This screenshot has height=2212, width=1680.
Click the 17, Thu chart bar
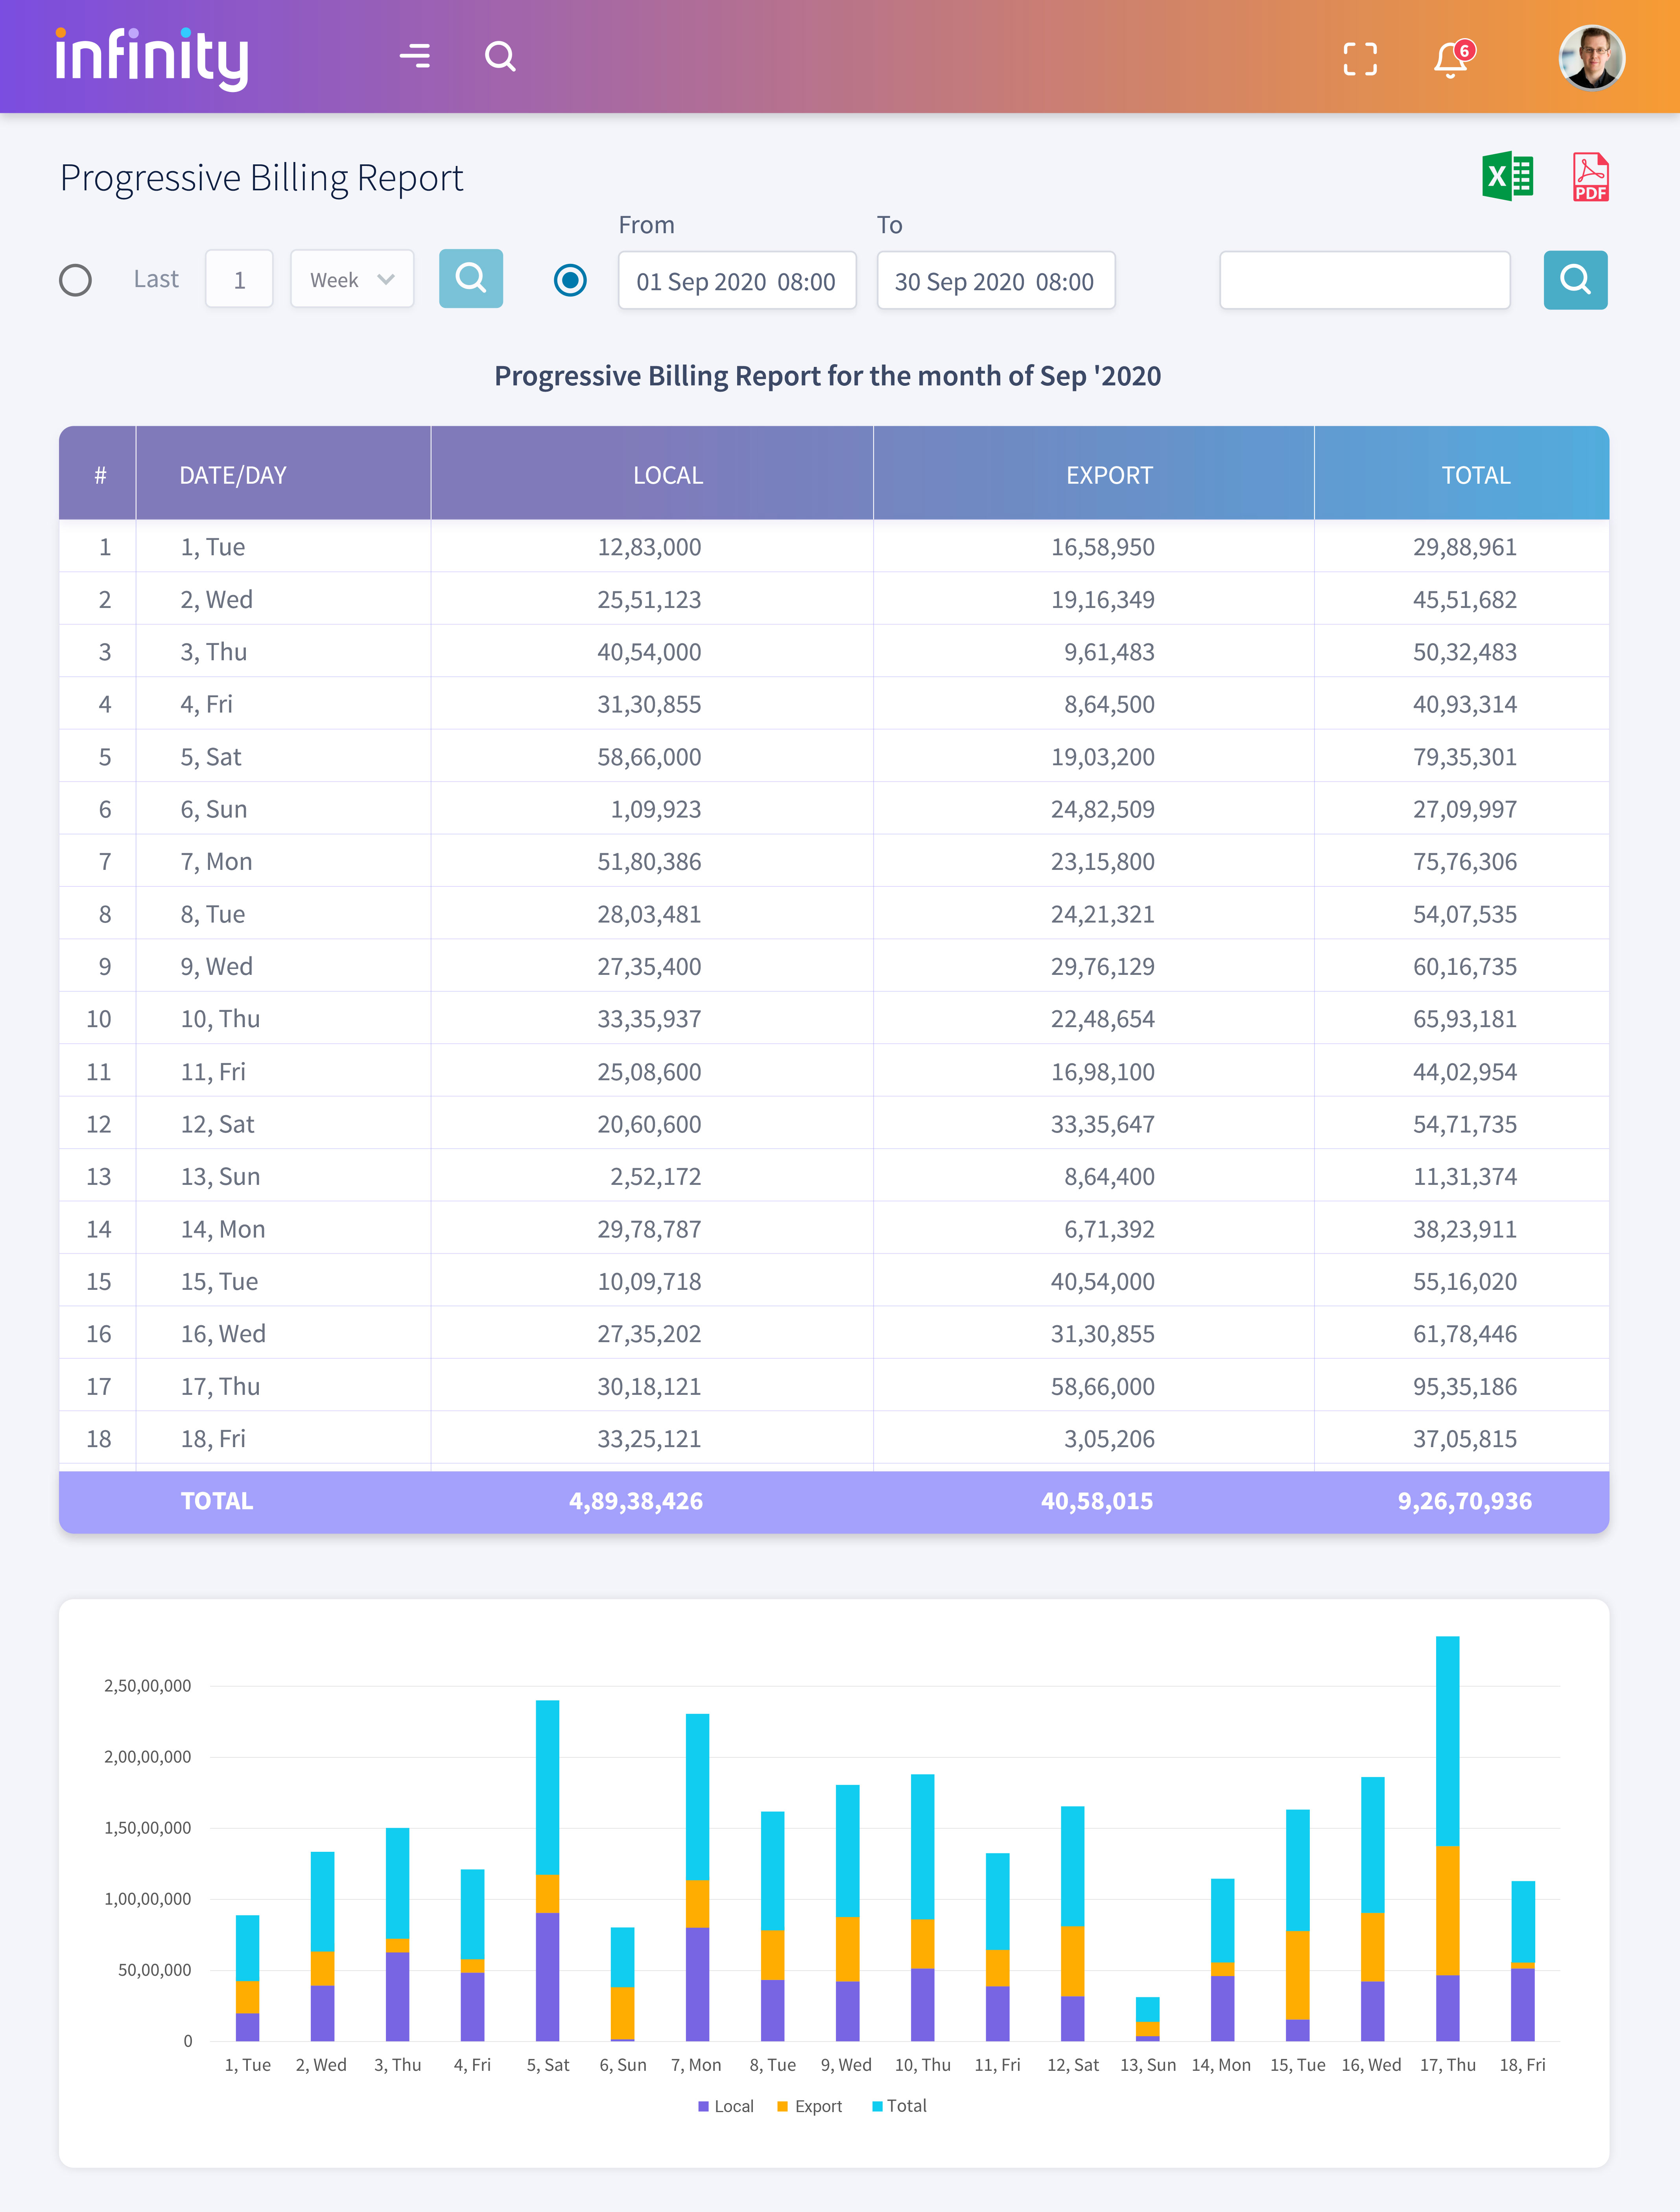pos(1447,1838)
